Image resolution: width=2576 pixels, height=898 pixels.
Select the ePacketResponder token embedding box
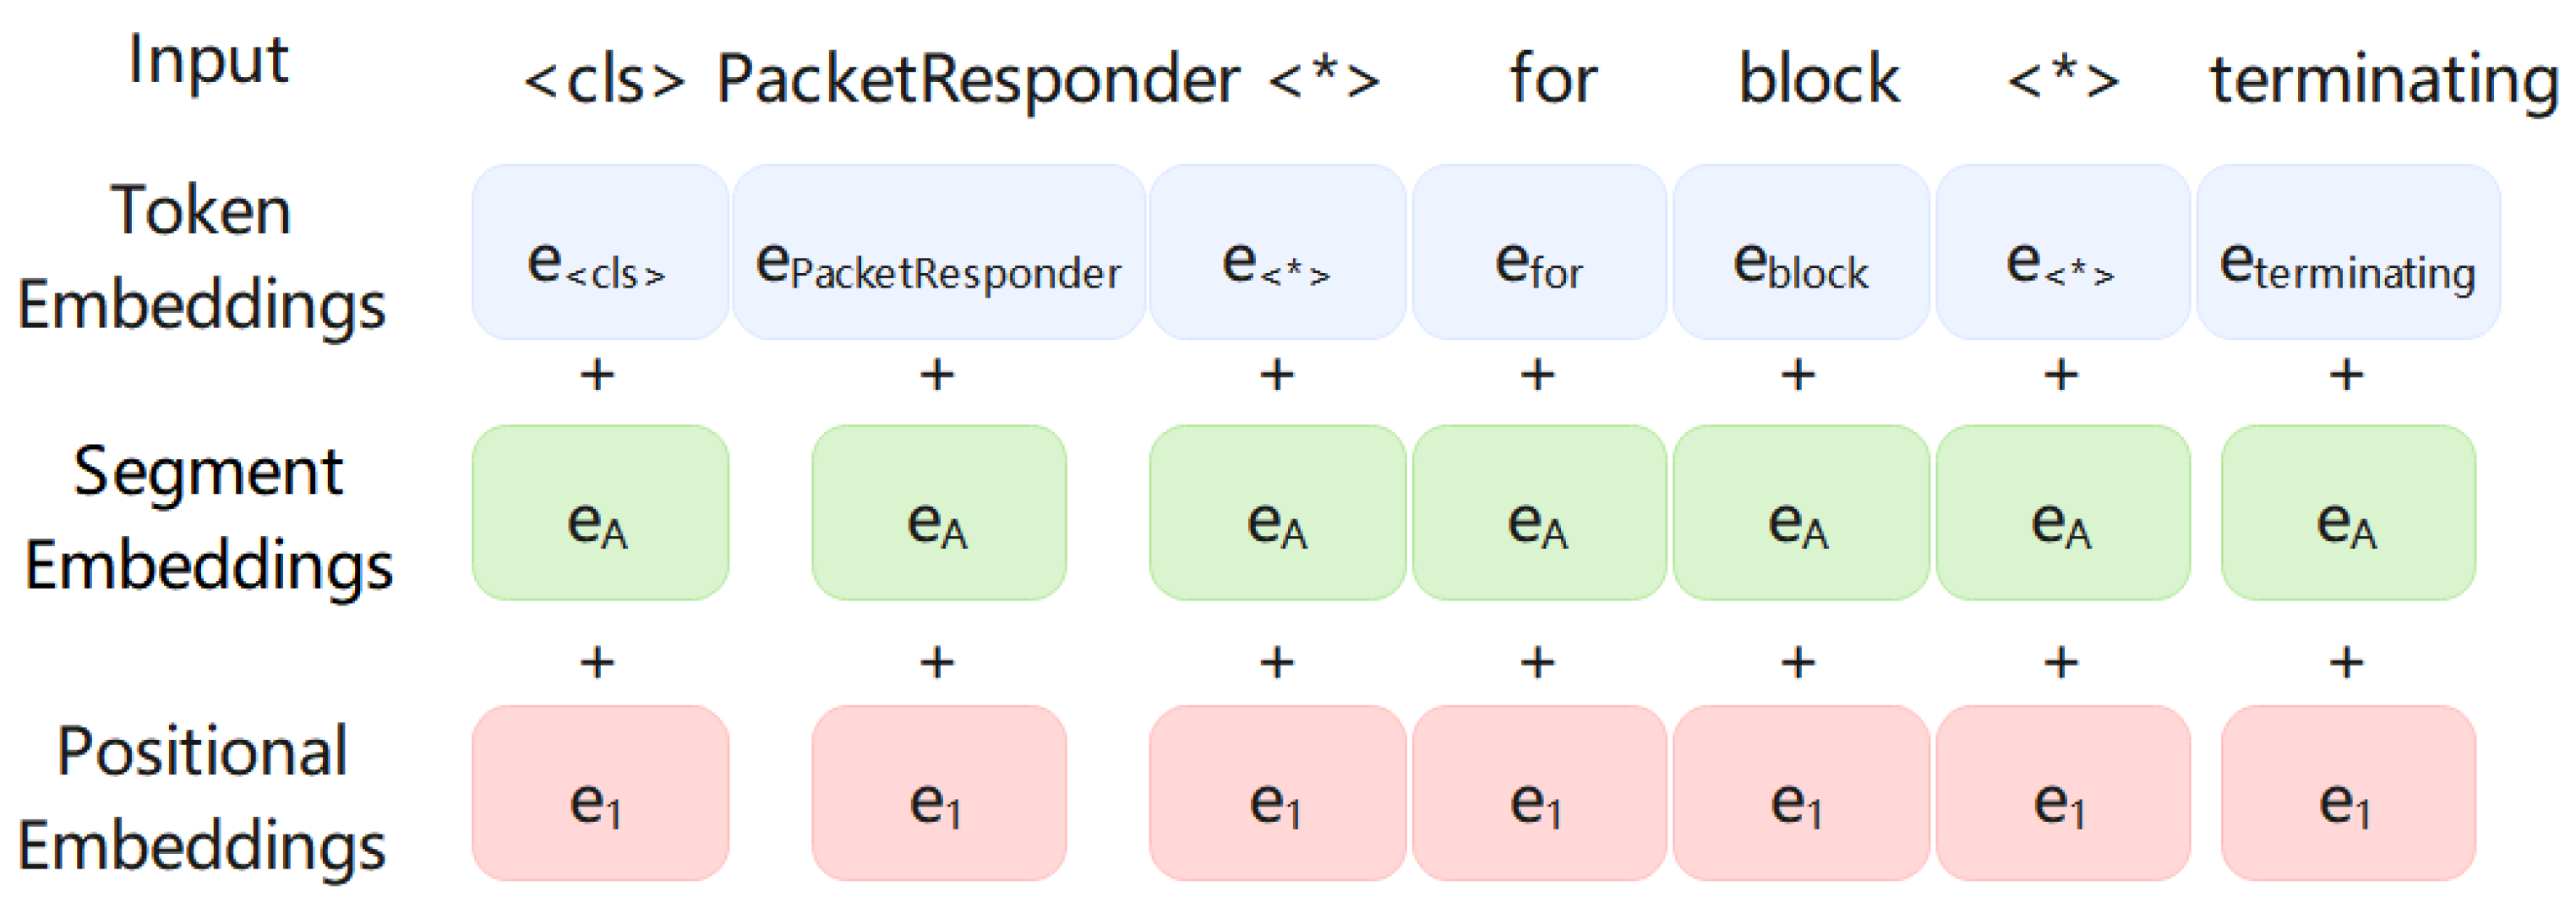938,252
